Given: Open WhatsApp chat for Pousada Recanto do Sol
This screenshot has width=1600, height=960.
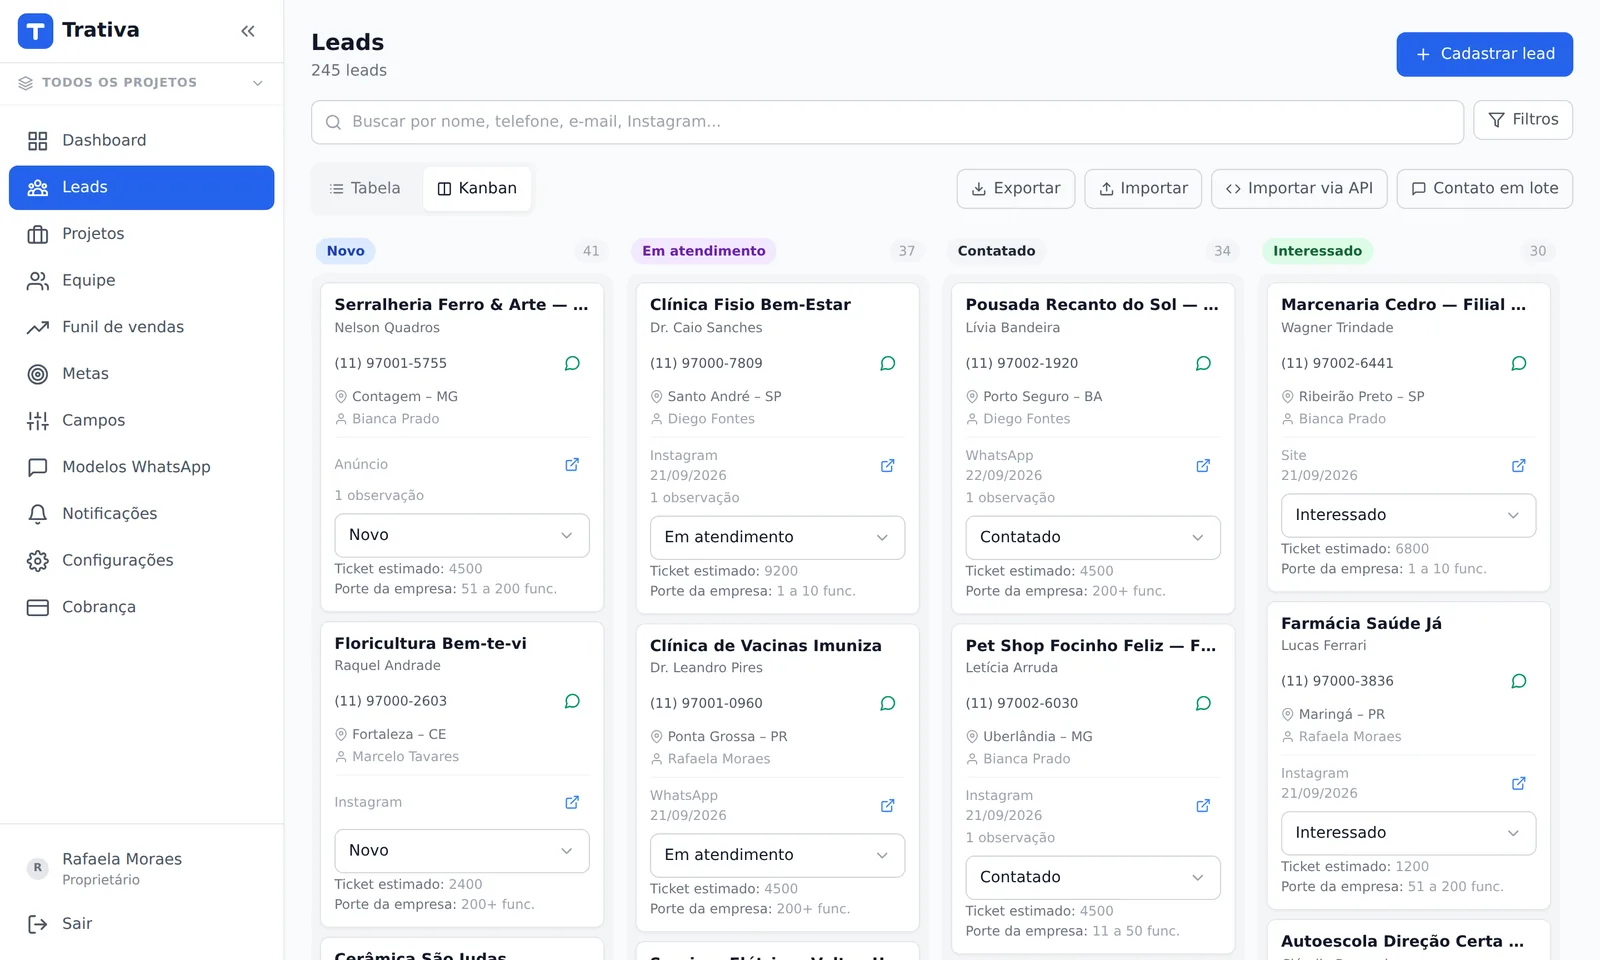Looking at the screenshot, I should tap(1203, 363).
